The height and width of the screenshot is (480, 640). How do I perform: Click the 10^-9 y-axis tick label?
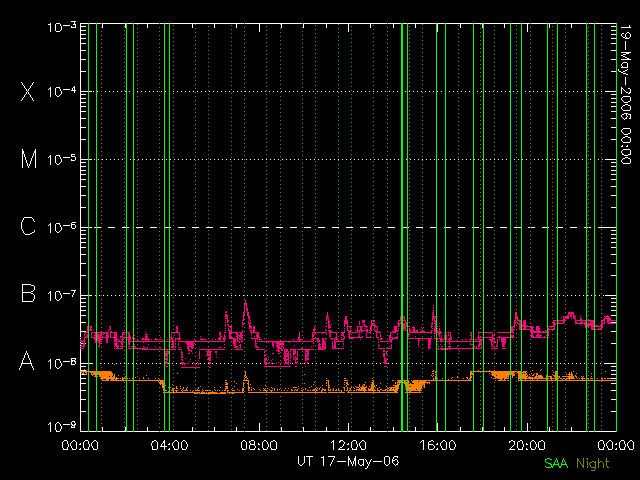click(x=62, y=427)
